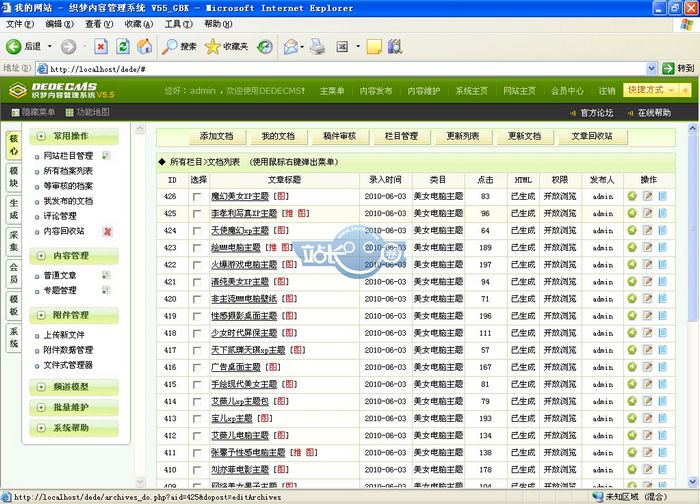Switch to 生成 side tab
700x504 pixels.
pyautogui.click(x=14, y=209)
